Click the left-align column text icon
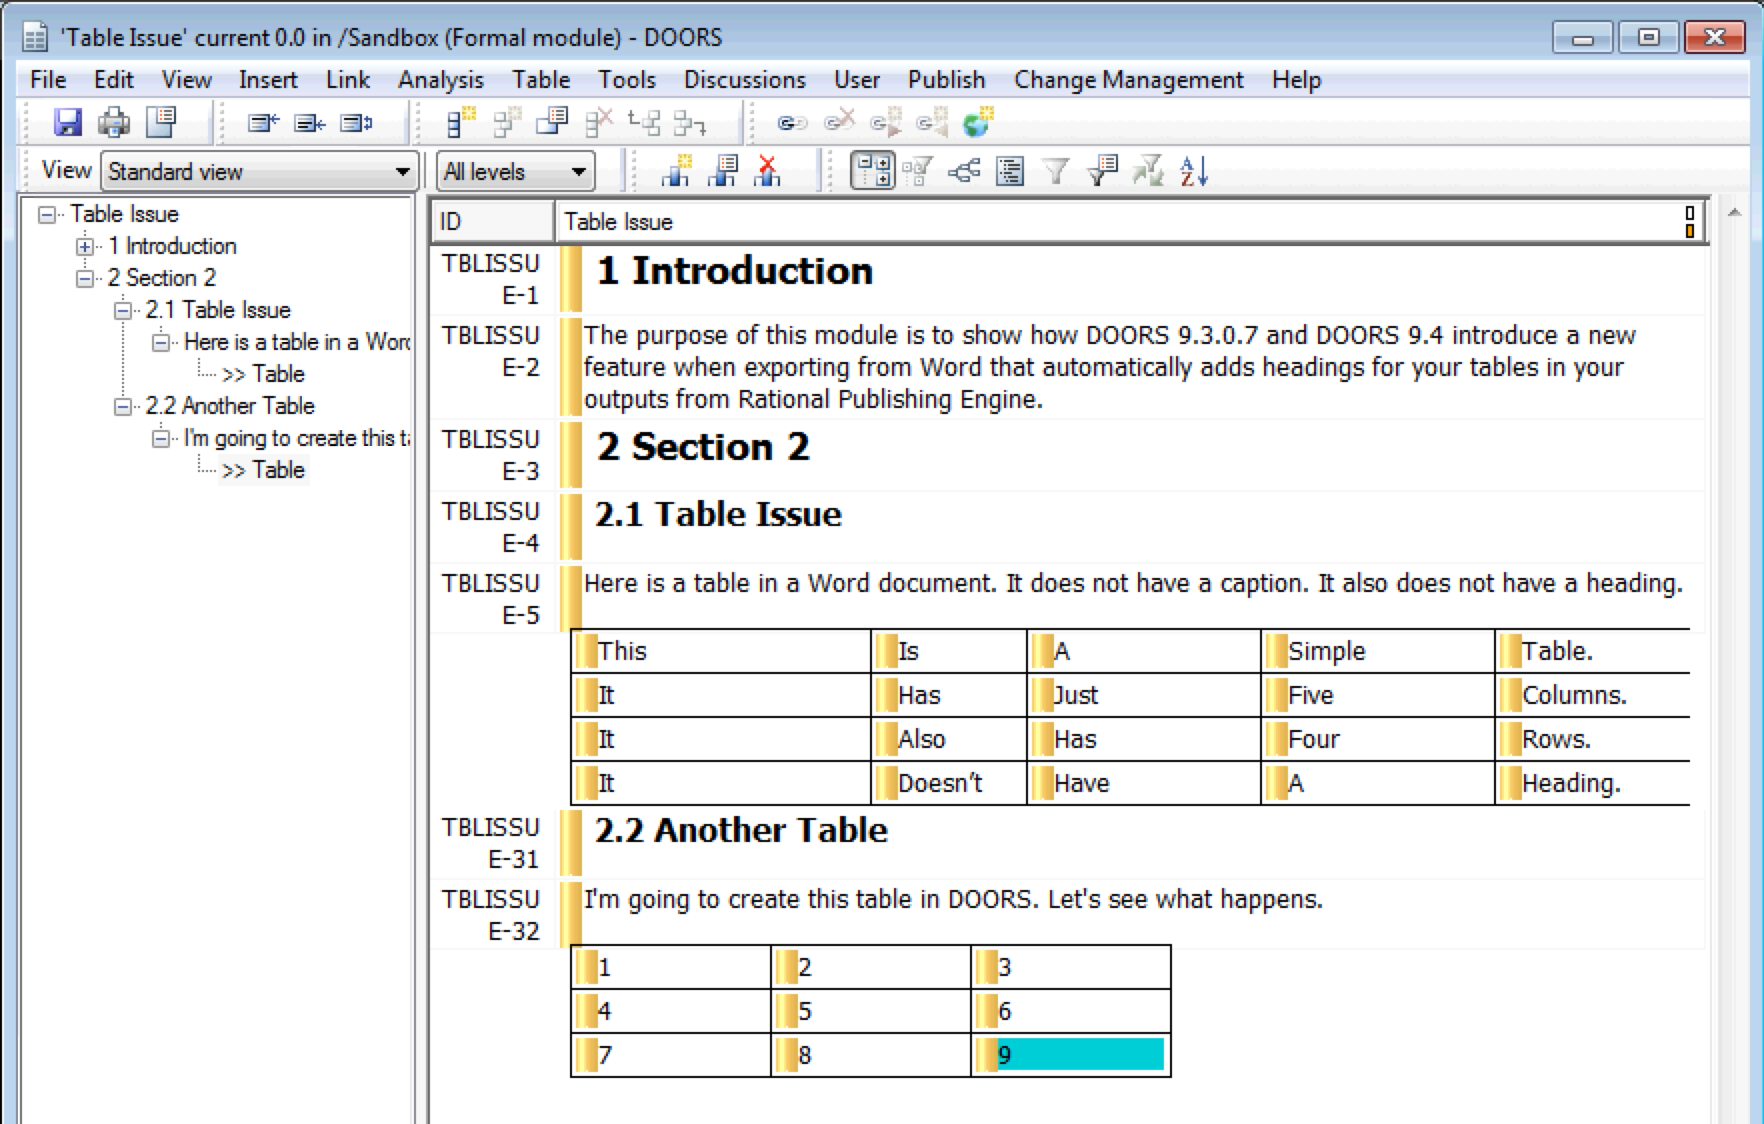 click(263, 123)
